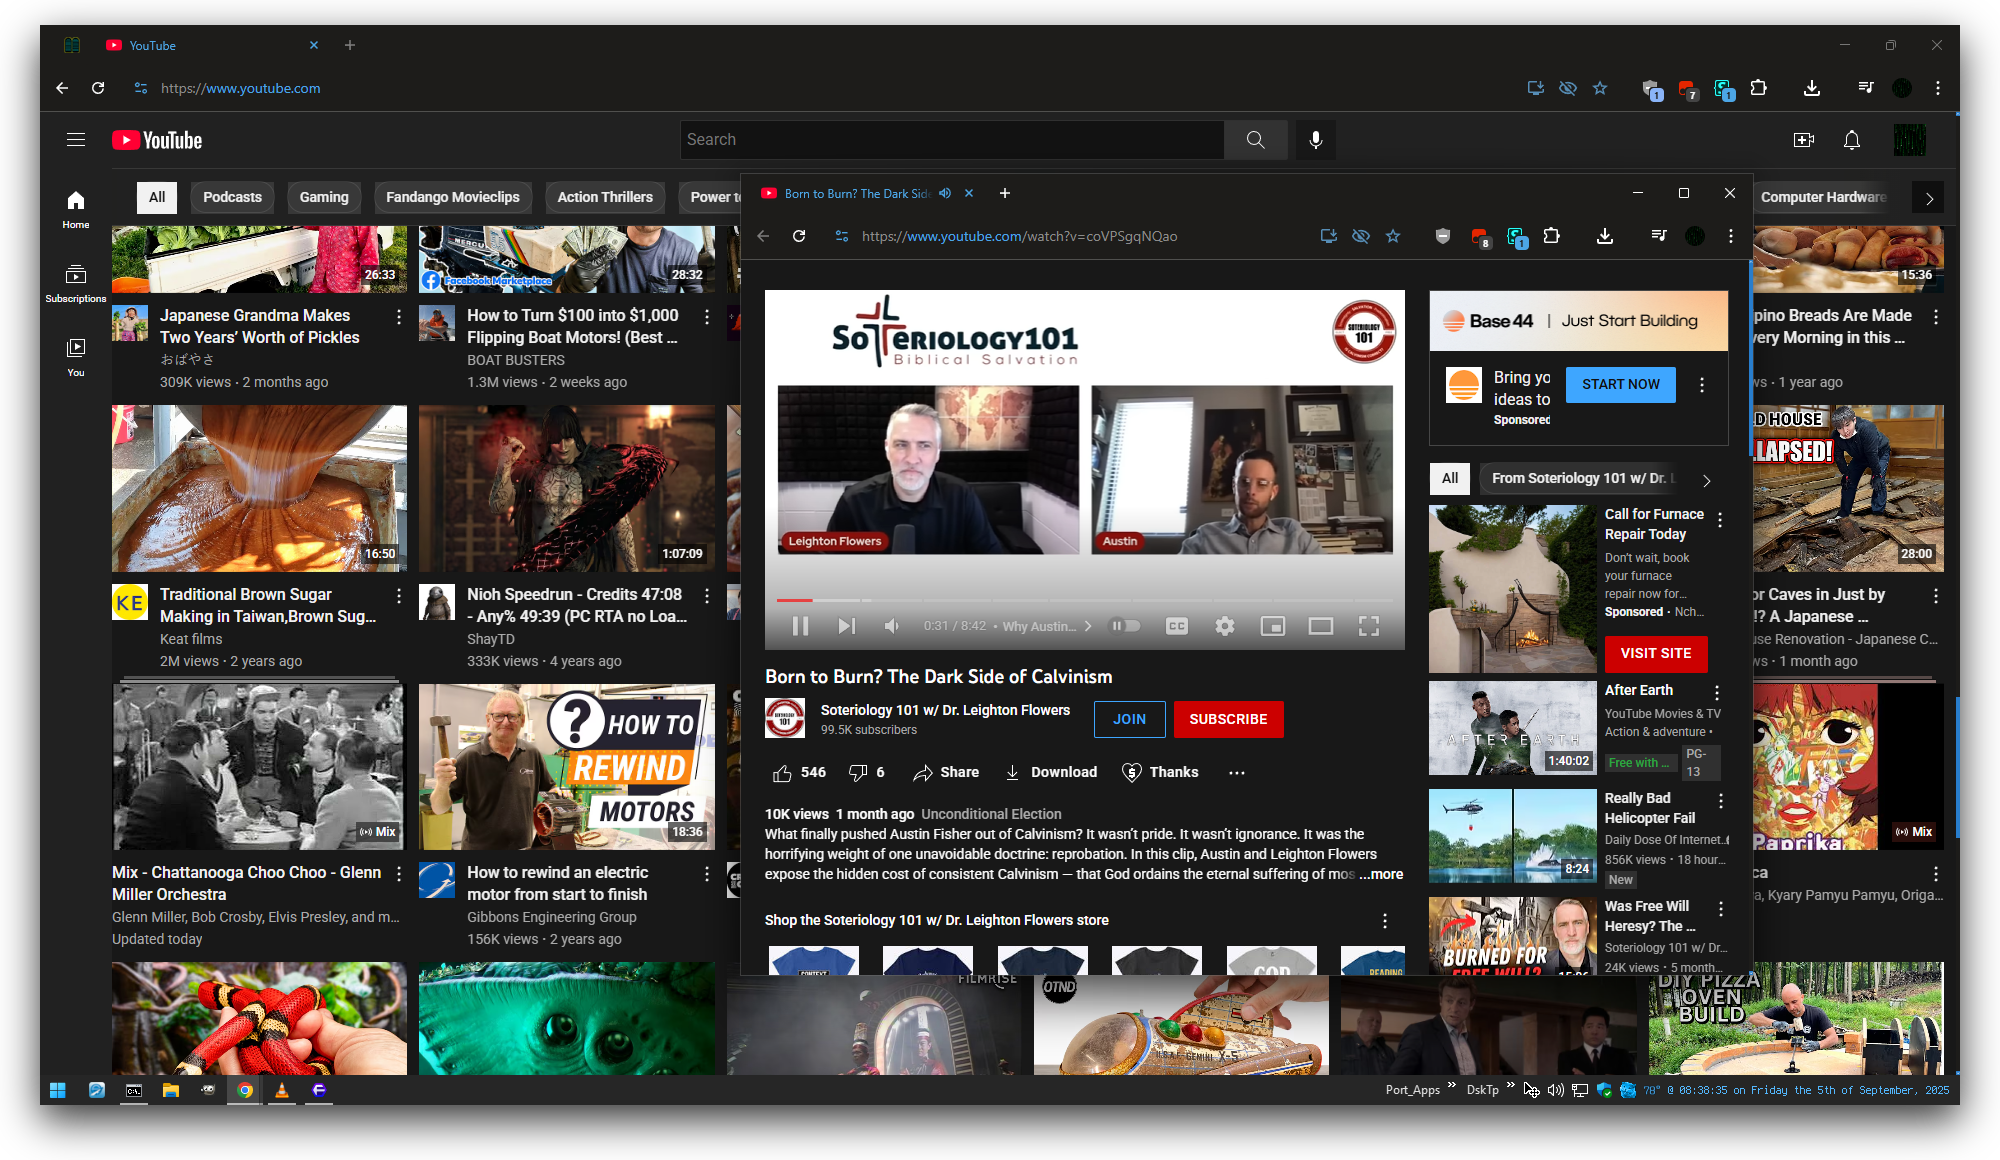Click the SUBSCRIBE button

pyautogui.click(x=1228, y=719)
